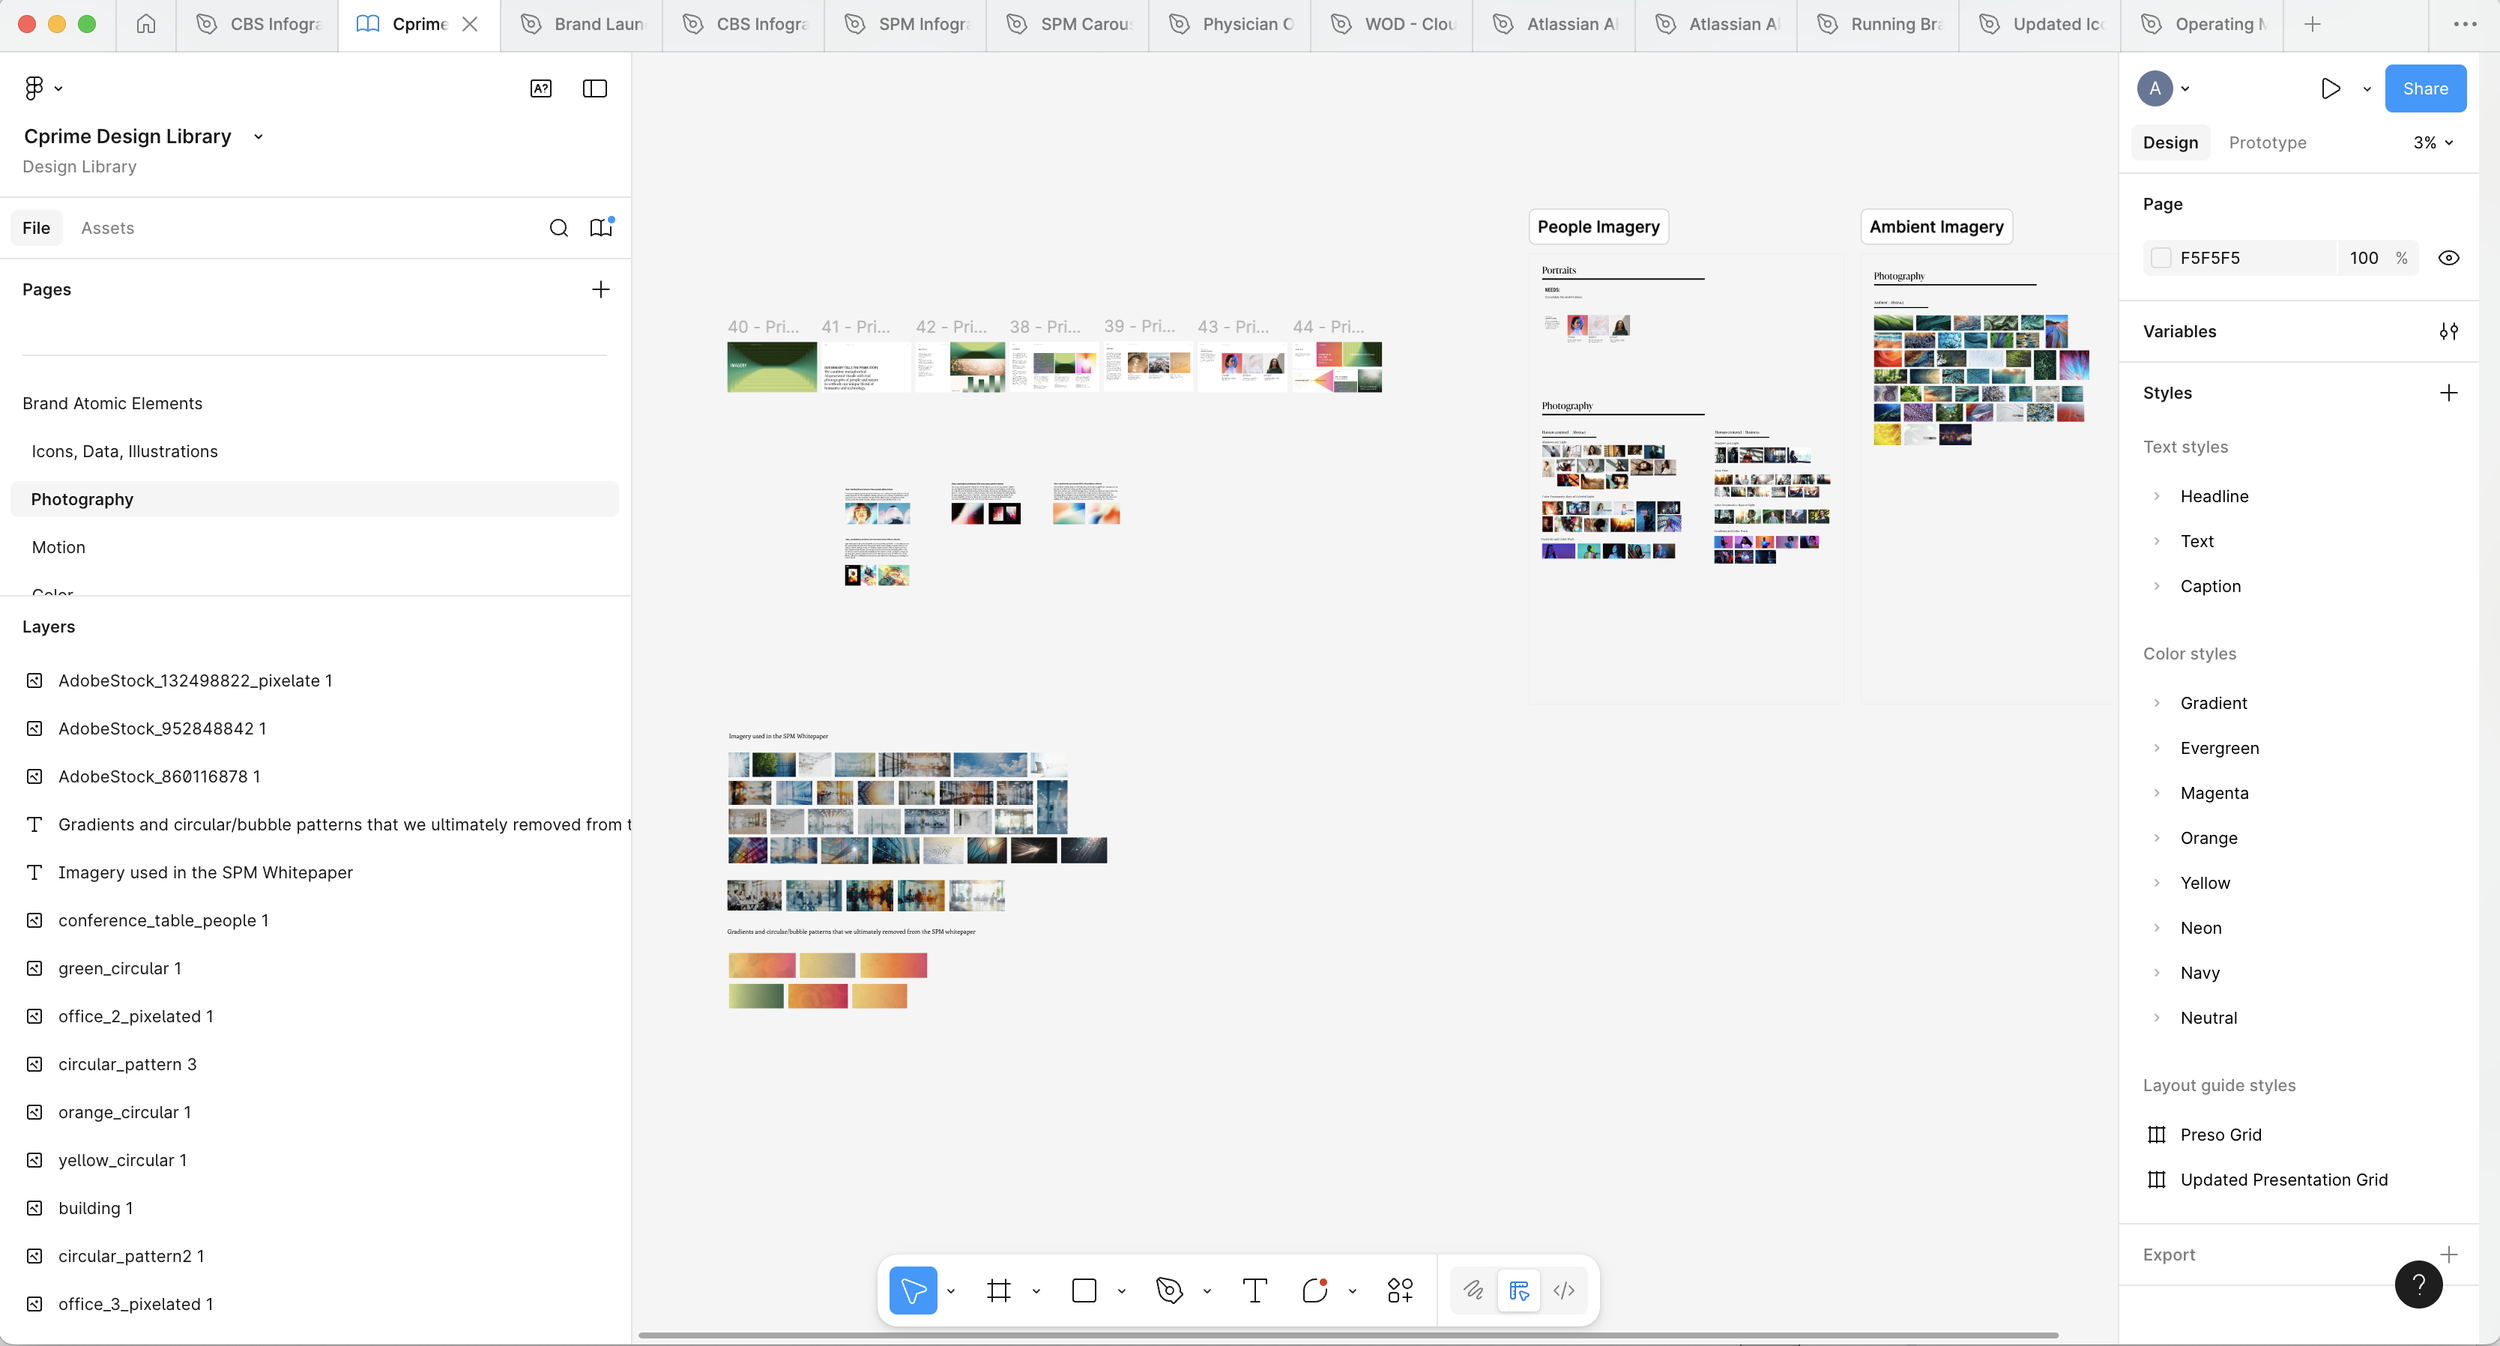The image size is (2500, 1346).
Task: Open the Figma main menu icon
Action: tap(34, 89)
